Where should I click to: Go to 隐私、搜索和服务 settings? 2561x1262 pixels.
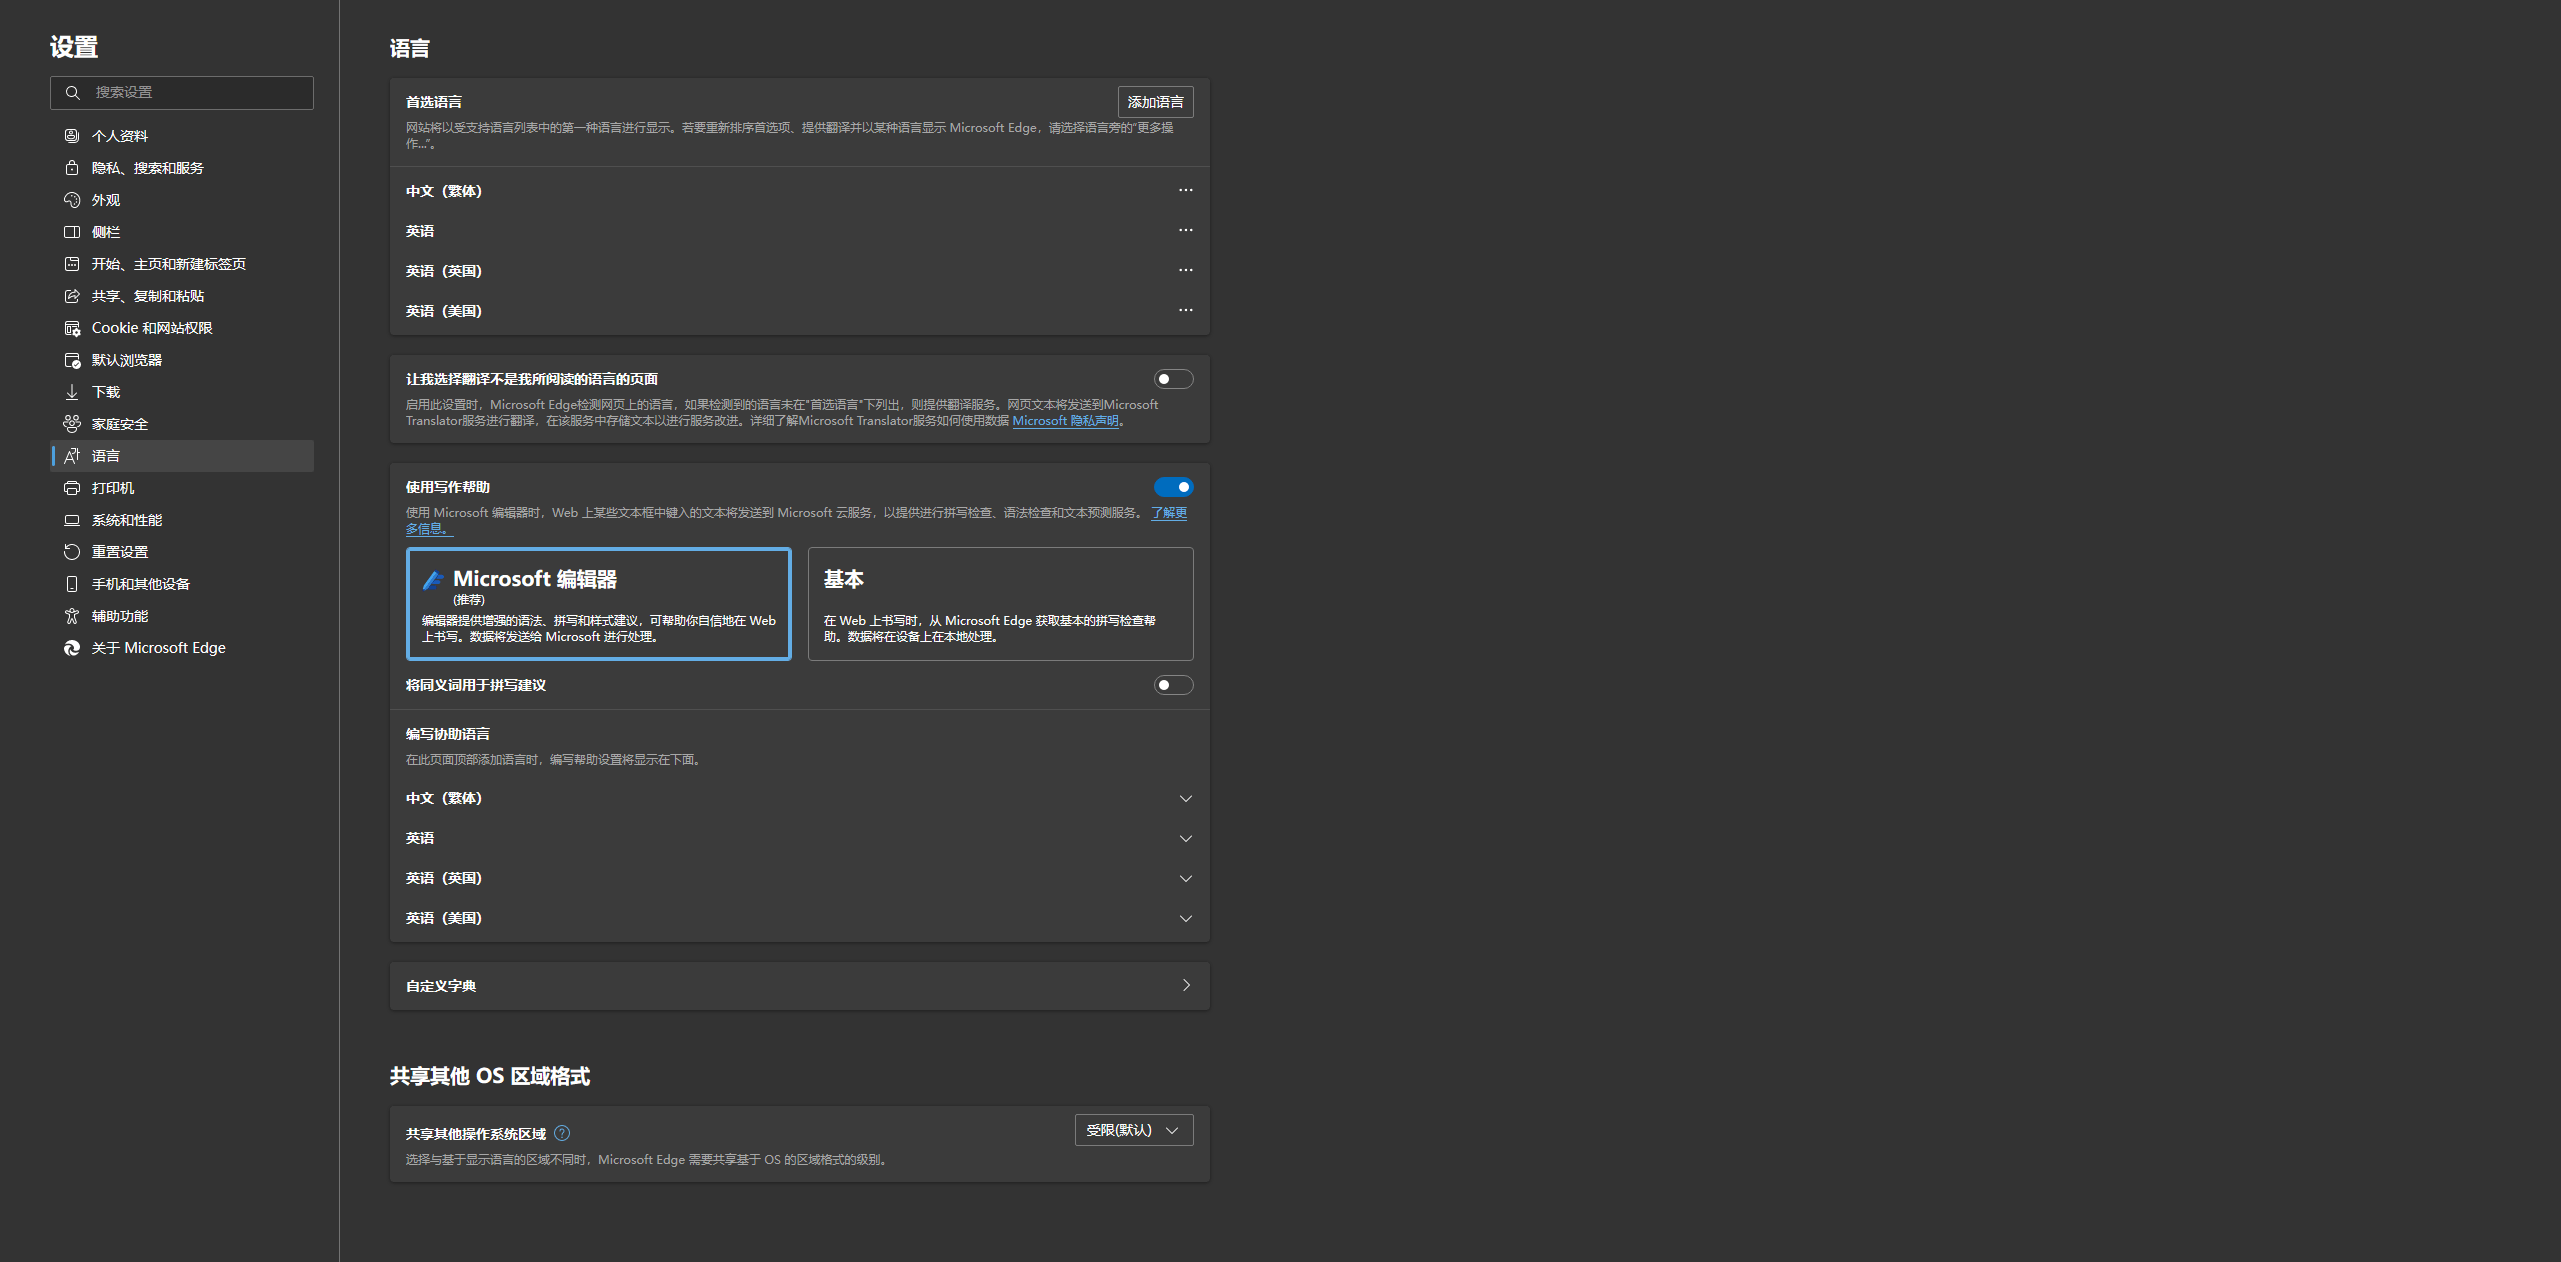(147, 168)
